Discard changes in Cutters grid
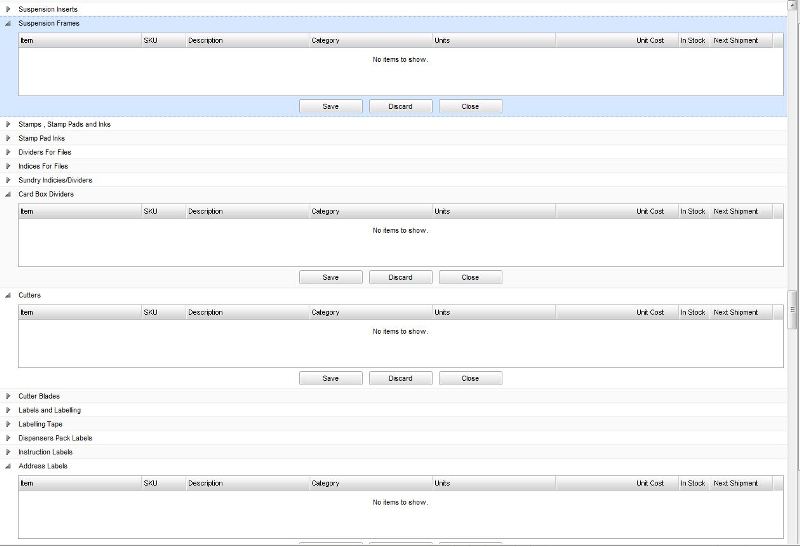The image size is (800, 547). tap(400, 378)
